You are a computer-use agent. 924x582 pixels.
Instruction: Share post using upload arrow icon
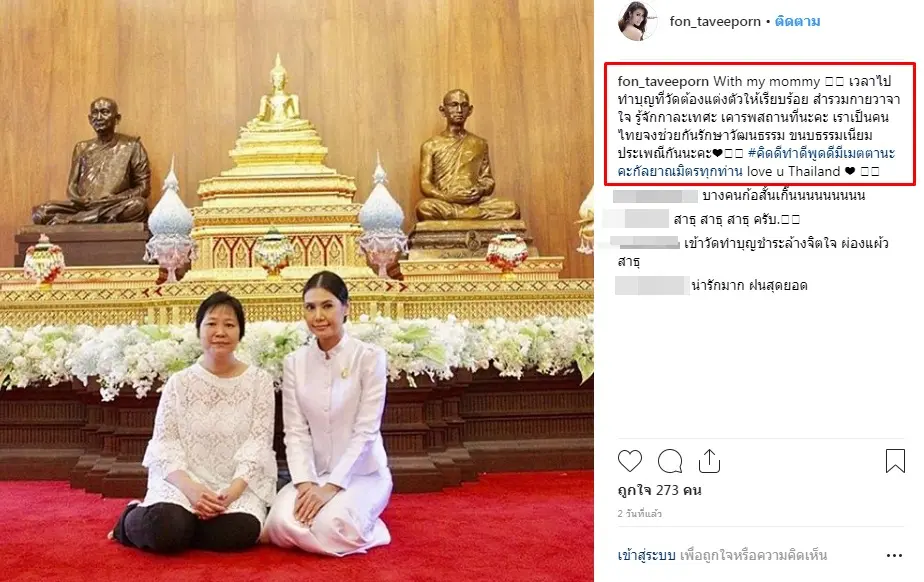[710, 461]
